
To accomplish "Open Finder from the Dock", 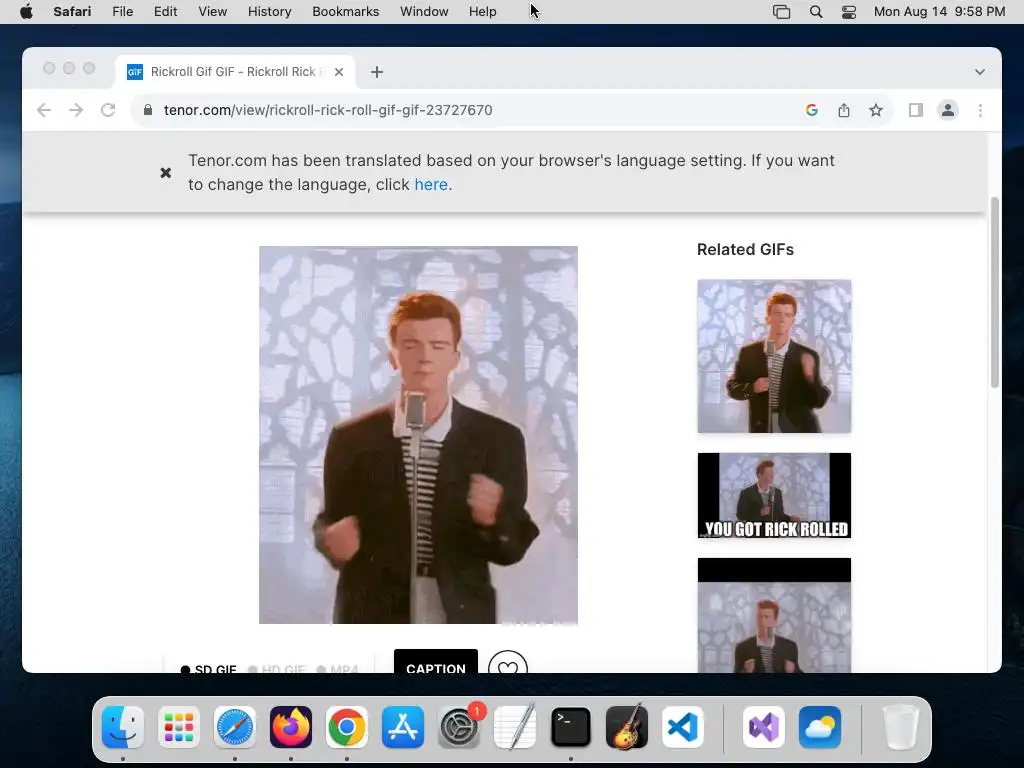I will pyautogui.click(x=123, y=727).
